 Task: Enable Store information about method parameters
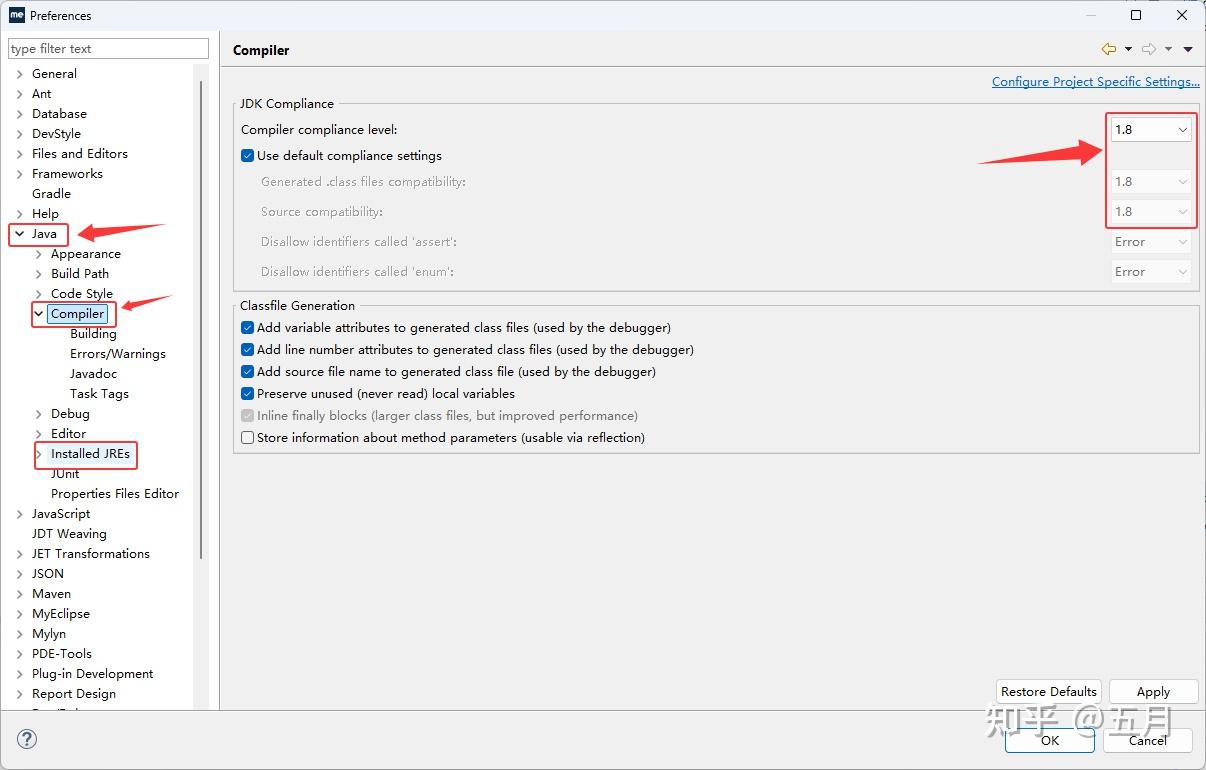tap(248, 438)
